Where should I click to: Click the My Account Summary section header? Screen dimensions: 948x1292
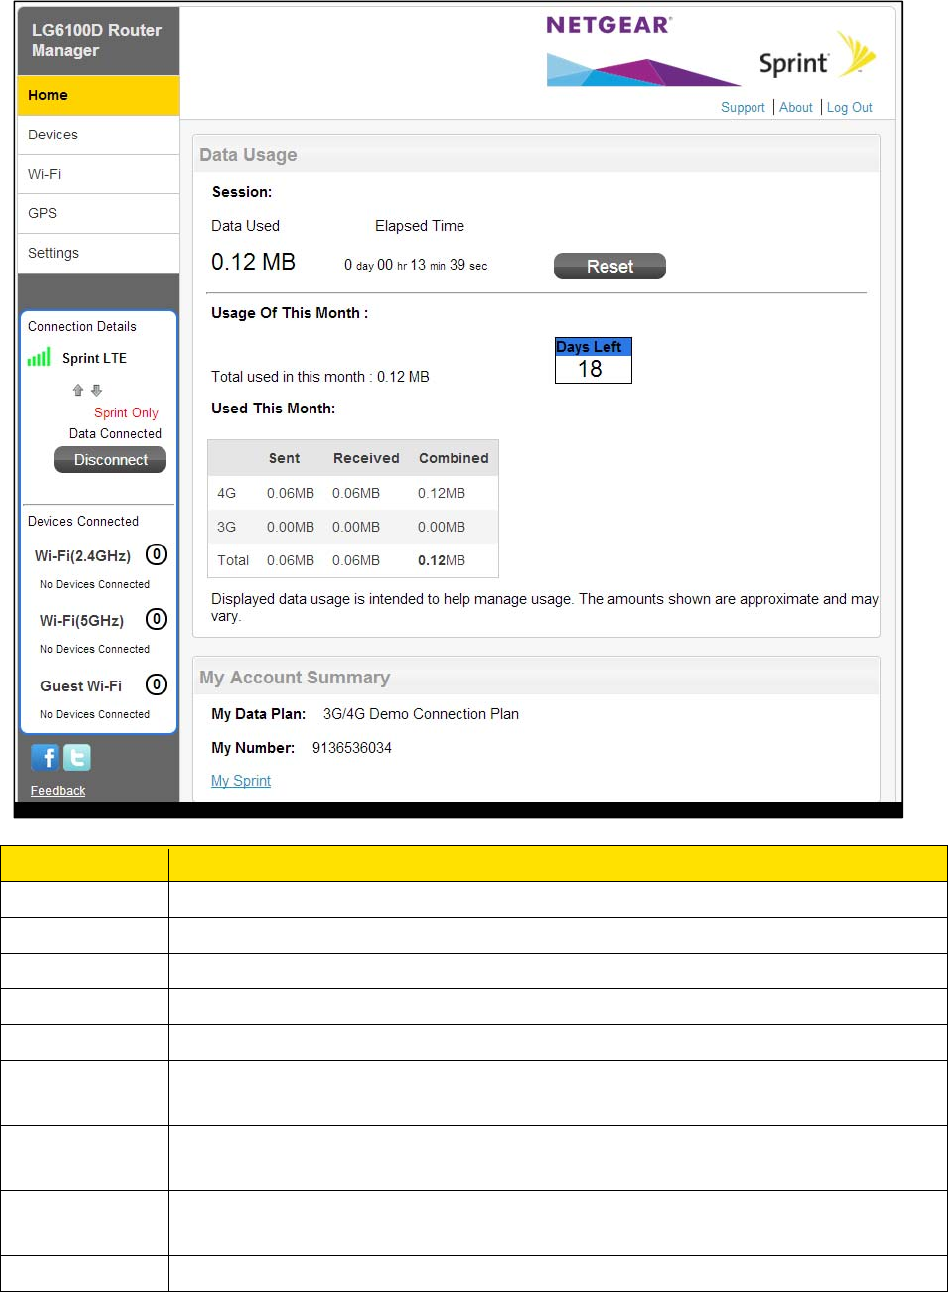tap(295, 677)
